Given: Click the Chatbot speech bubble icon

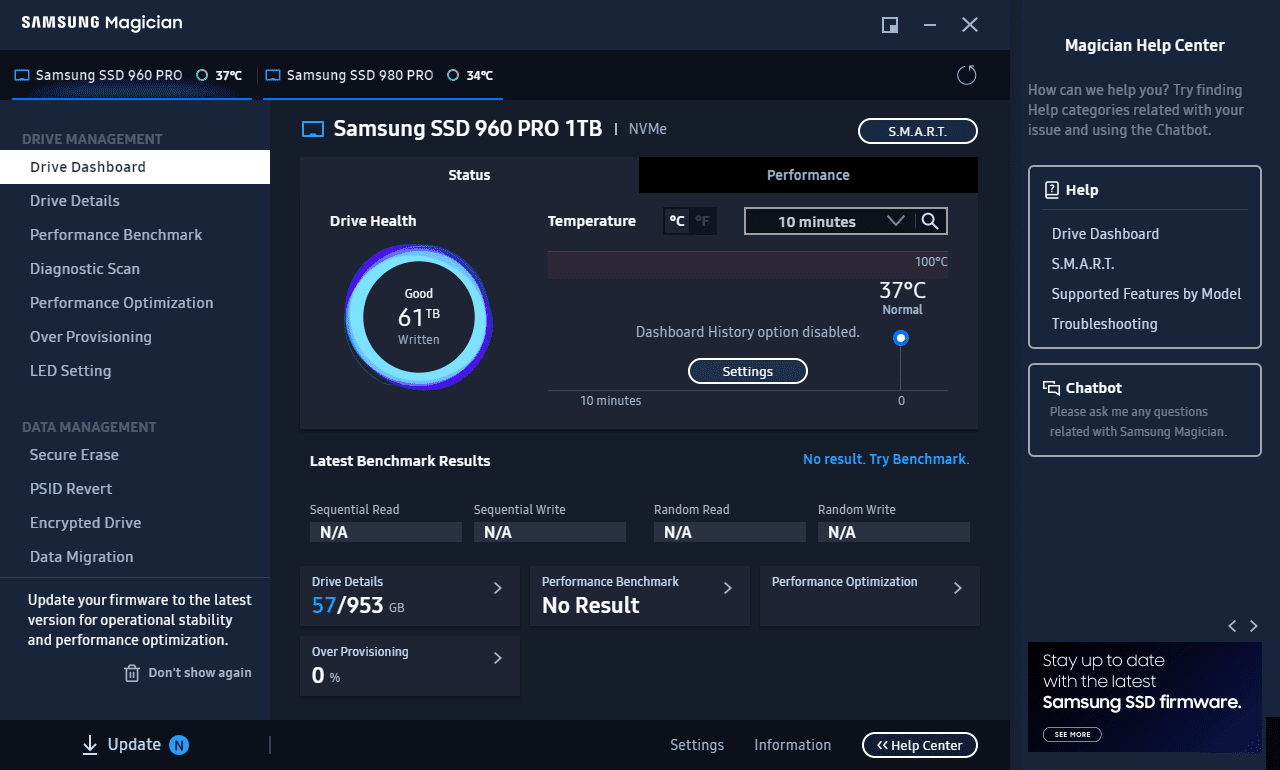Looking at the screenshot, I should click(1051, 388).
